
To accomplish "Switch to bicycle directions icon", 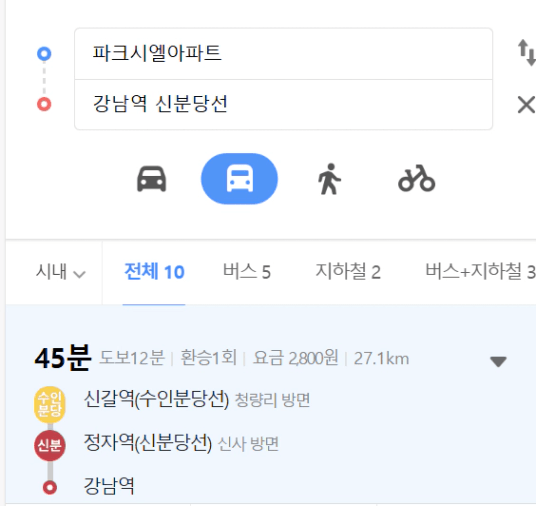I will [x=416, y=179].
